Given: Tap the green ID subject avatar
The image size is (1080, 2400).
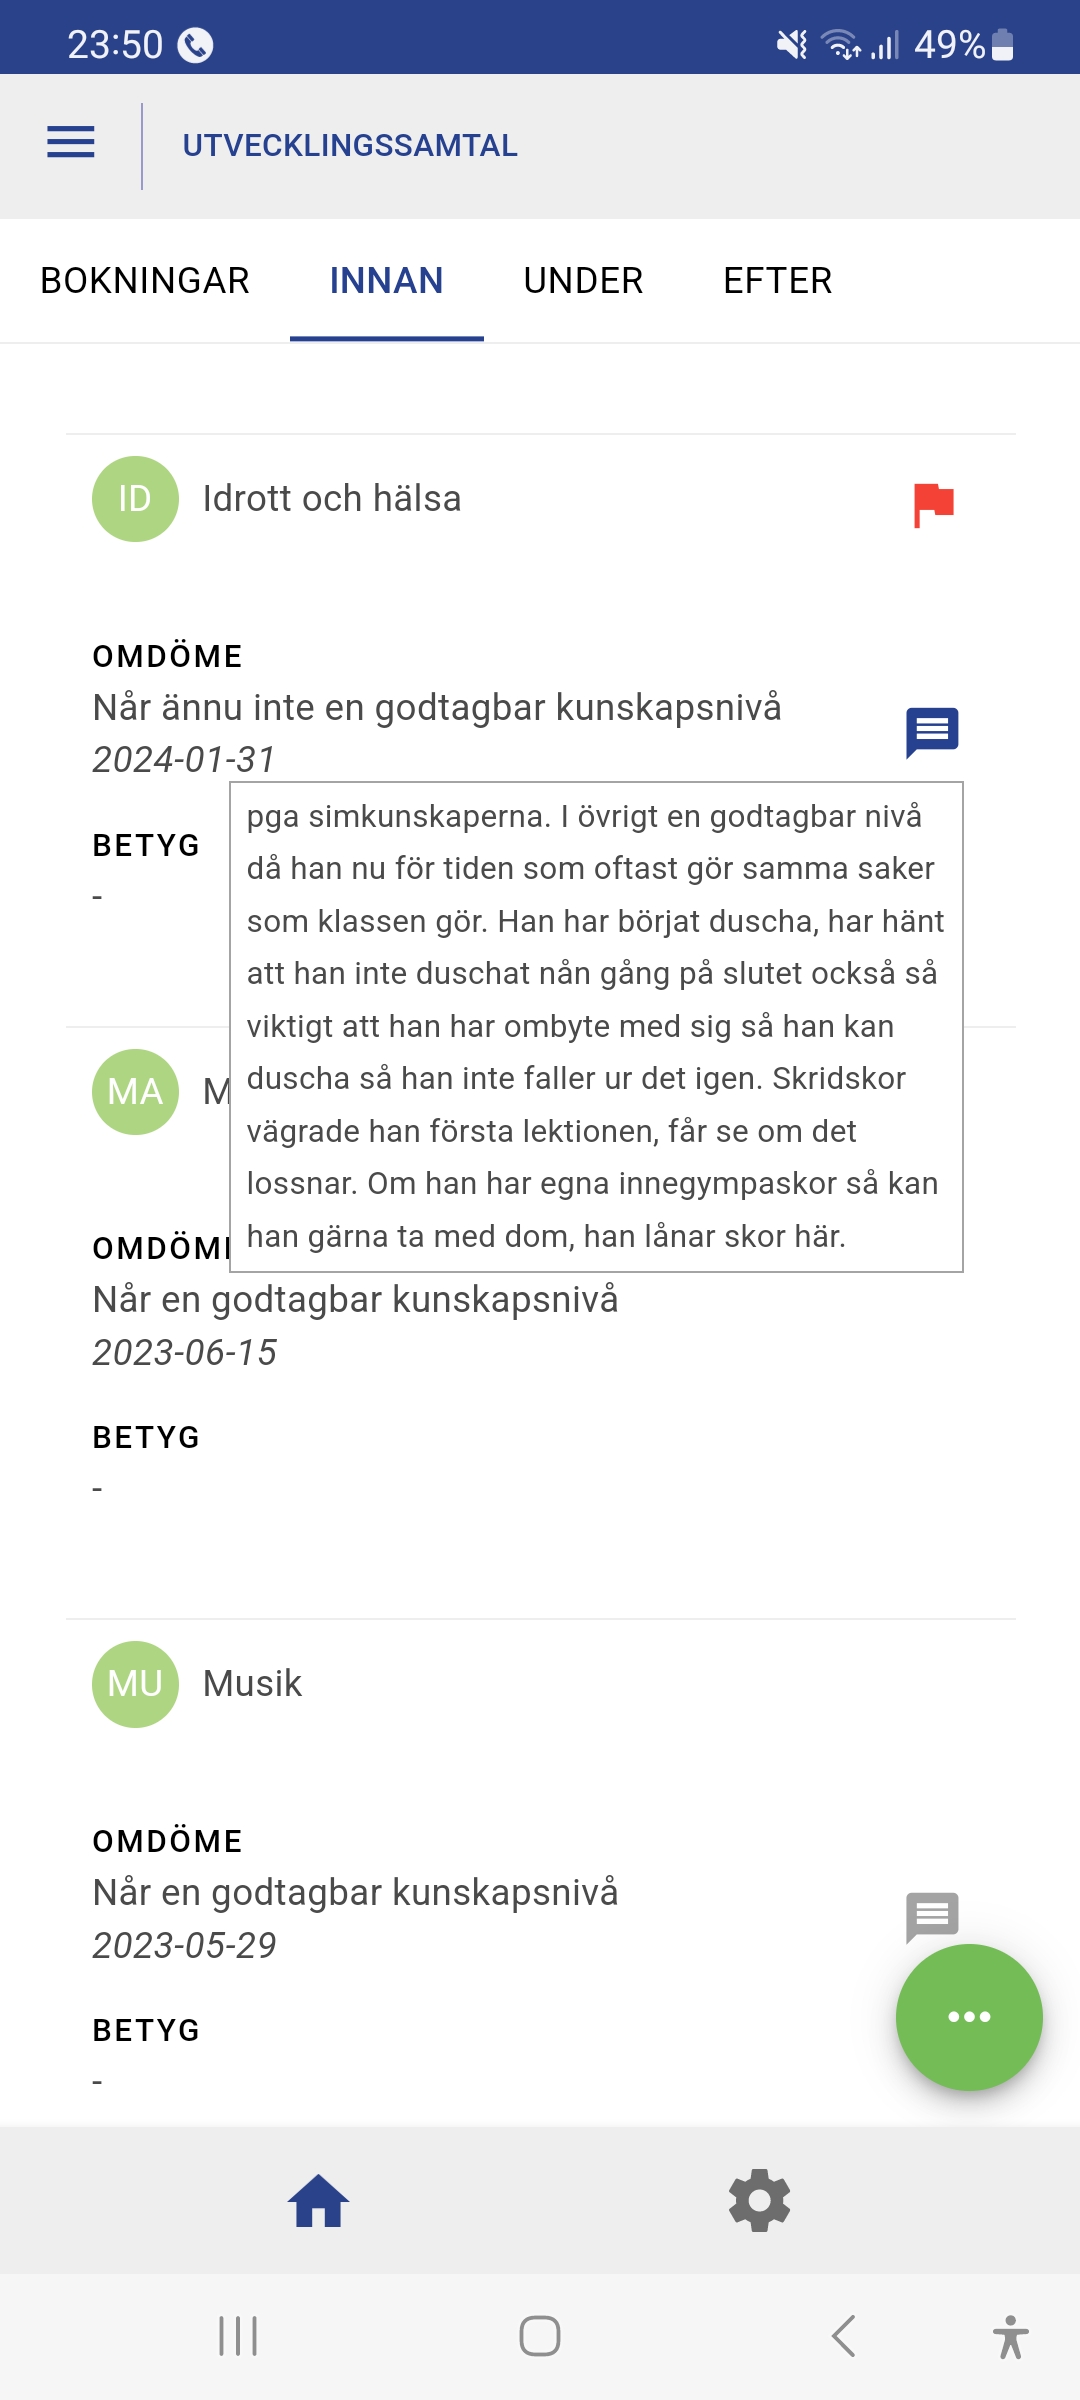Looking at the screenshot, I should click(135, 499).
